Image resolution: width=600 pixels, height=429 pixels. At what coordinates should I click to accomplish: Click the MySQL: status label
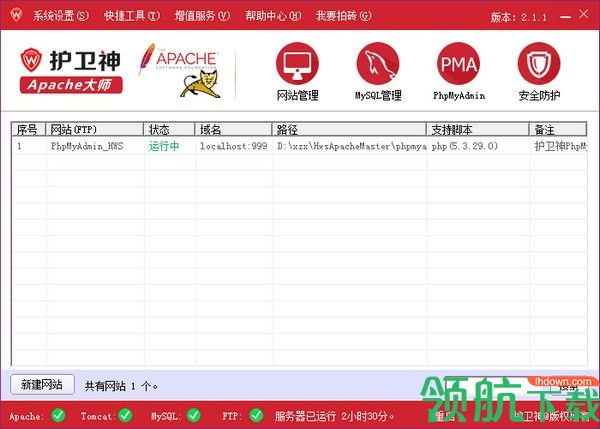click(165, 416)
